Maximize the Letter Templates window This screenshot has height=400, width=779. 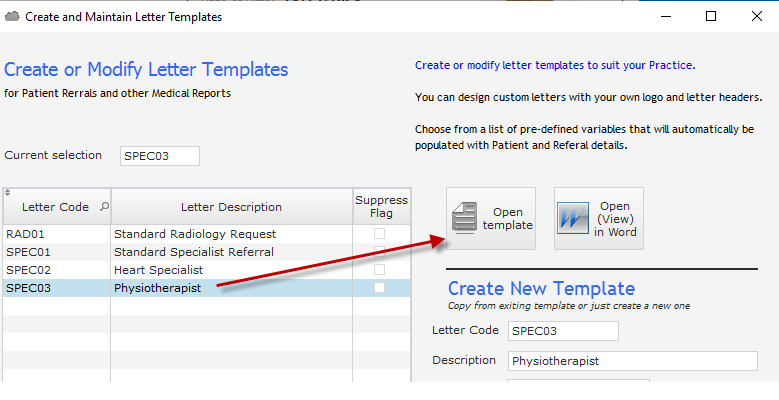pyautogui.click(x=711, y=16)
